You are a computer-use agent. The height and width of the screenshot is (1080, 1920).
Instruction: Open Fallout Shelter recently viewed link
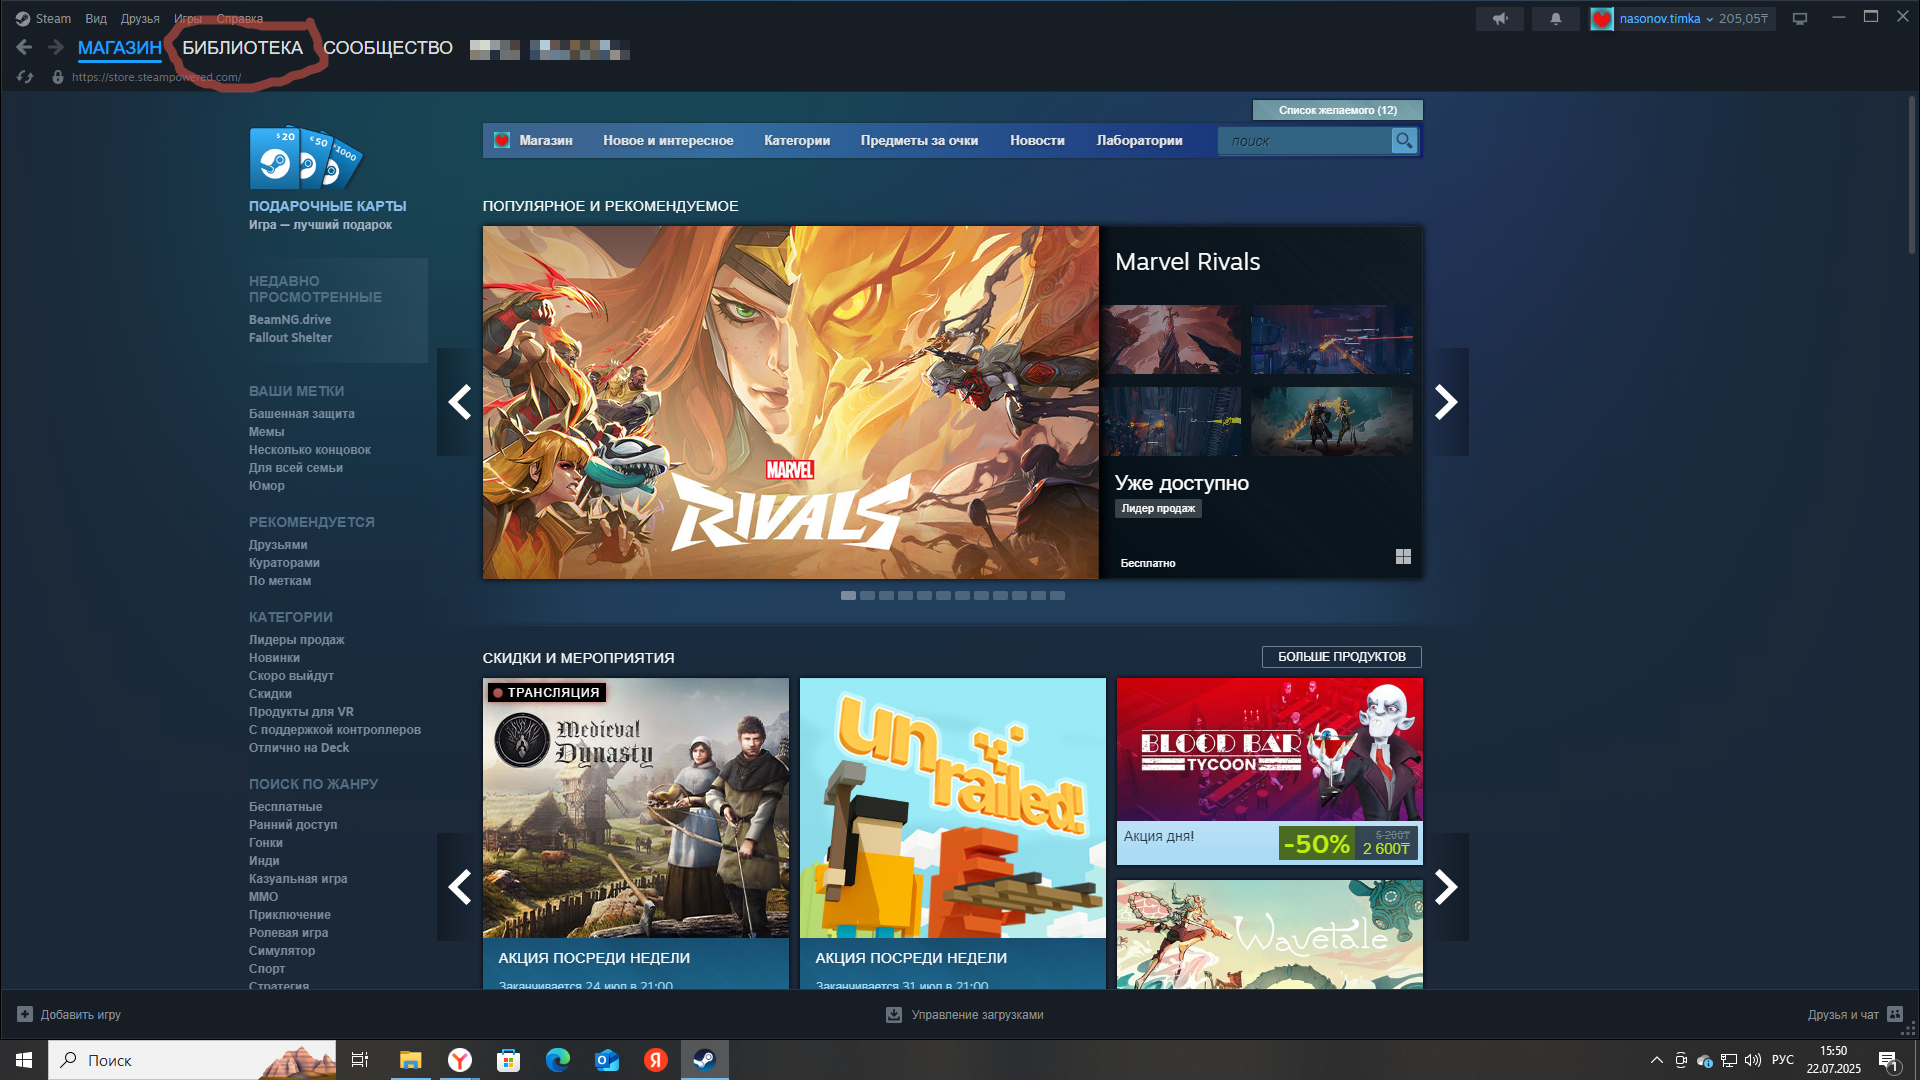290,338
